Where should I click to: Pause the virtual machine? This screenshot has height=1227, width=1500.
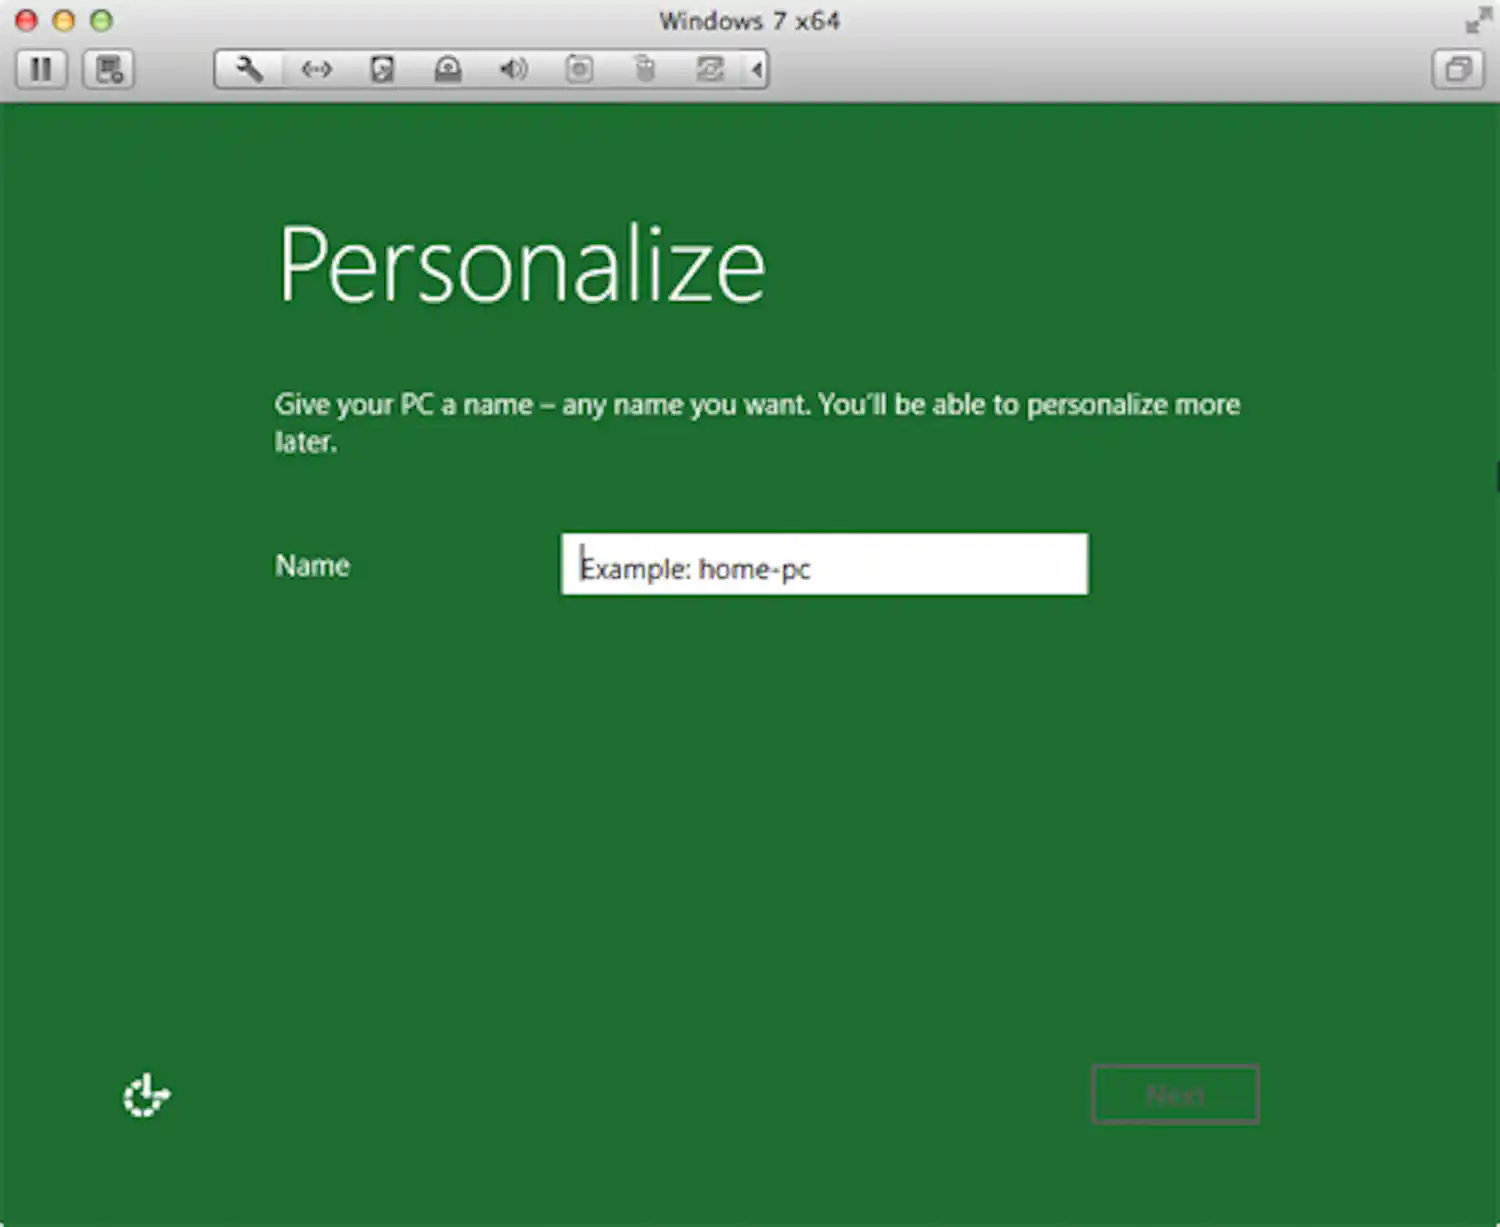click(x=42, y=69)
